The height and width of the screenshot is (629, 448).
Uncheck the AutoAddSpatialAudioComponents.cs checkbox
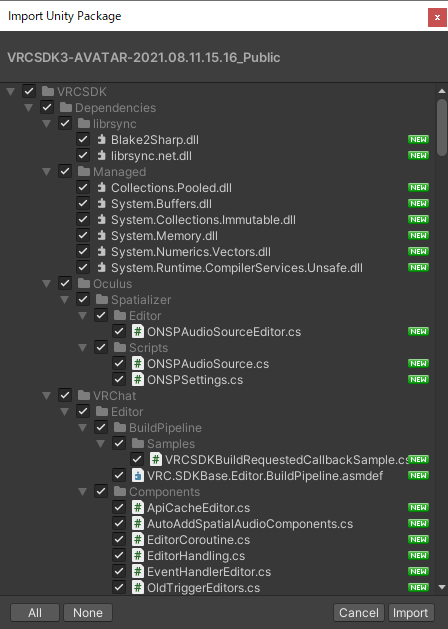pos(119,523)
